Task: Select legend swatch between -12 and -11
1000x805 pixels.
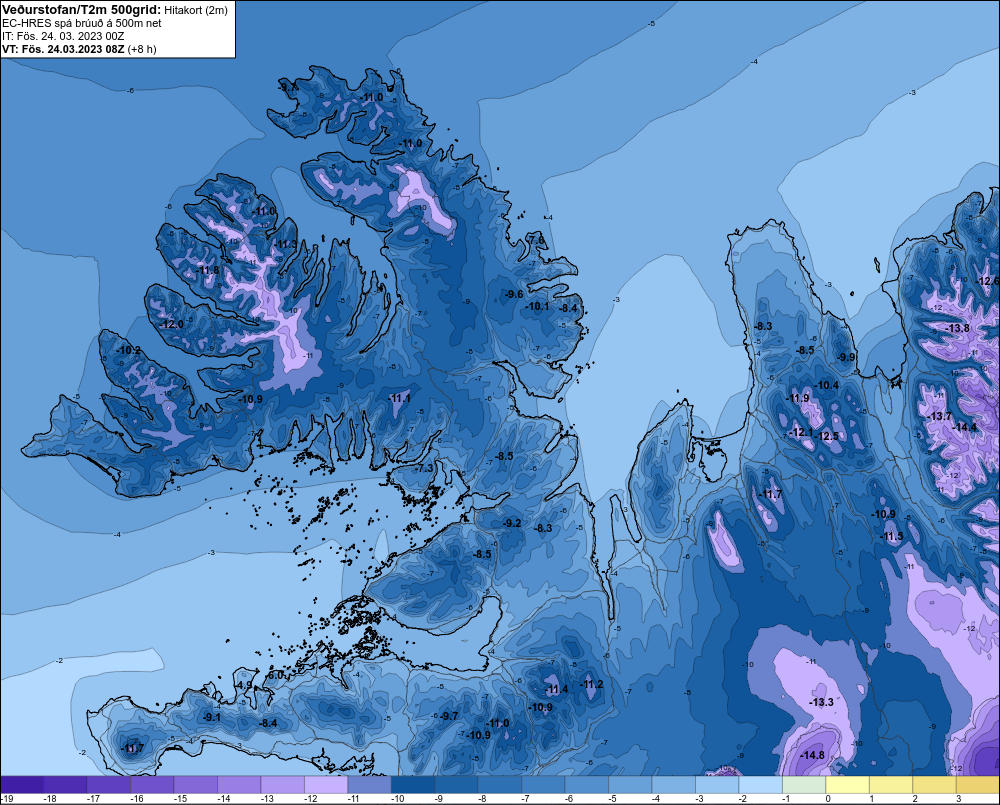Action: (326, 785)
